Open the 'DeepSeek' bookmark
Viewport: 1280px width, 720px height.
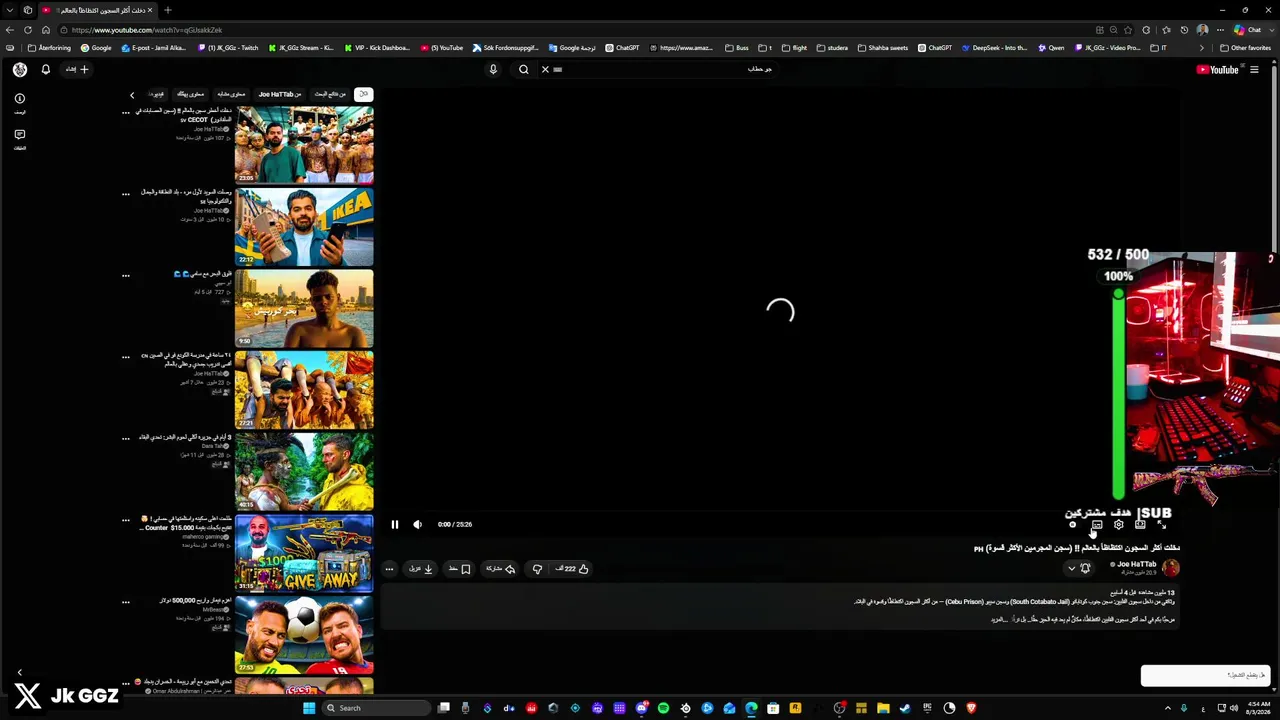tap(994, 48)
